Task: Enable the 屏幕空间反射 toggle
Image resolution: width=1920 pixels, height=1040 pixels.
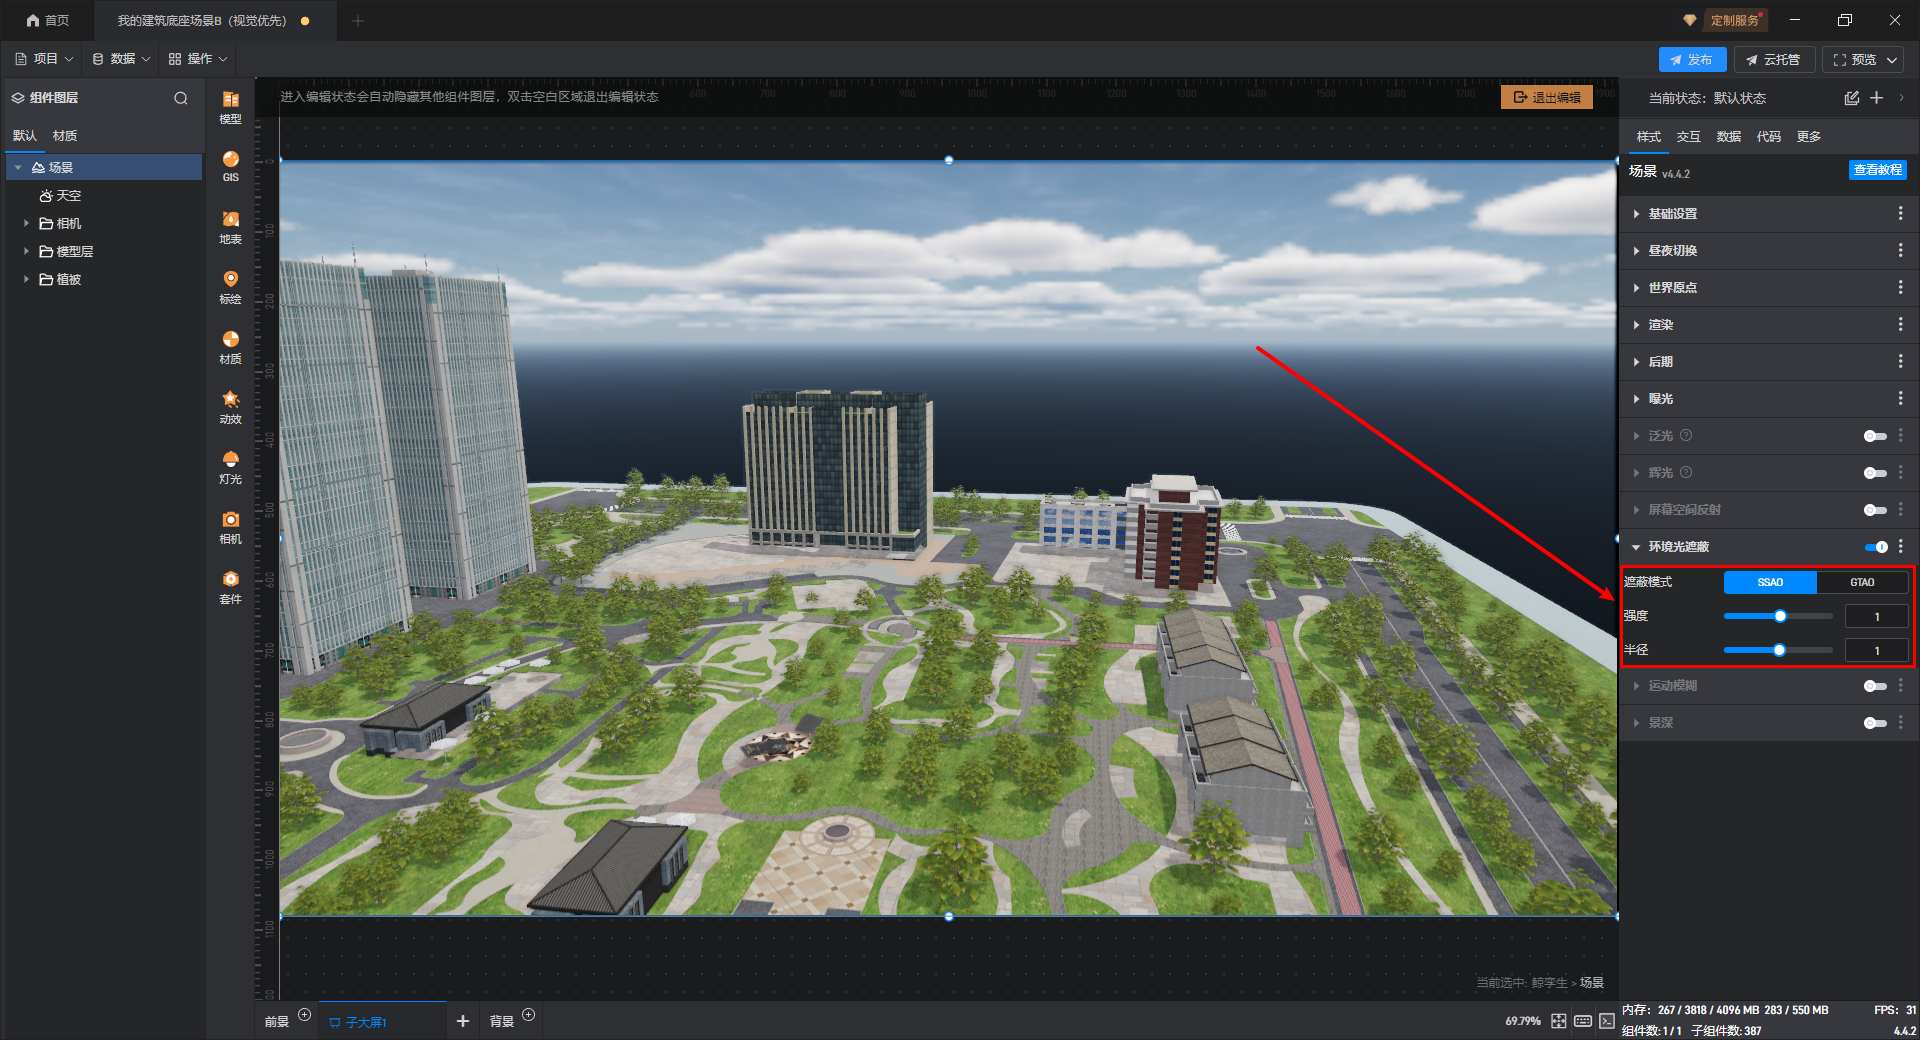Action: tap(1875, 510)
